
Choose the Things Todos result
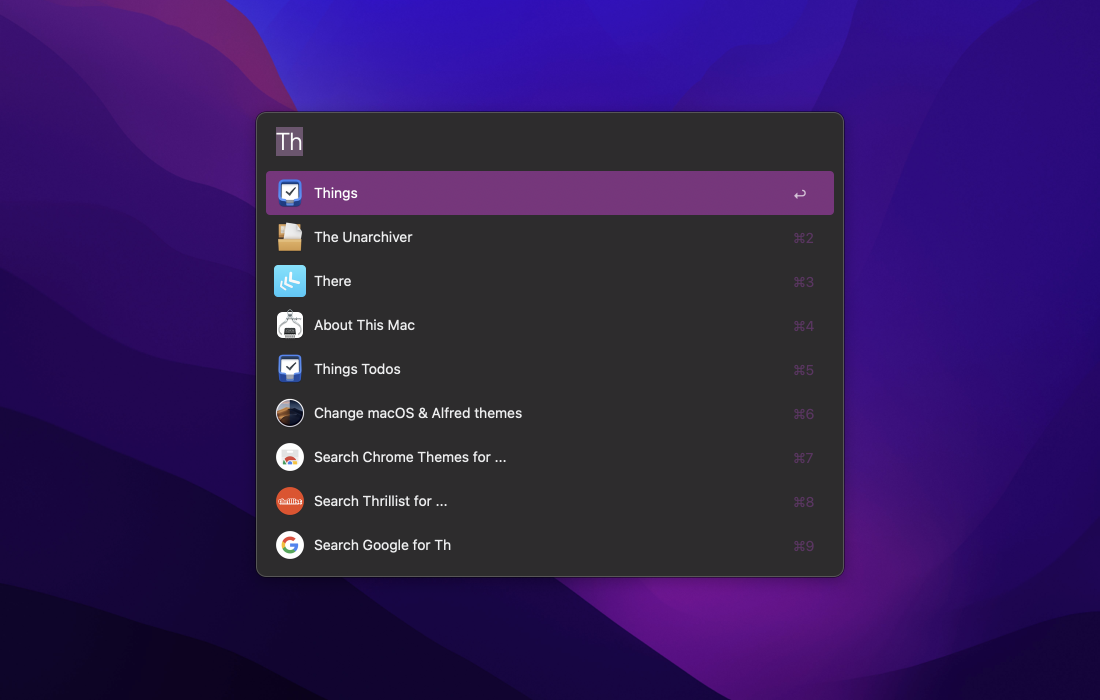click(x=550, y=369)
